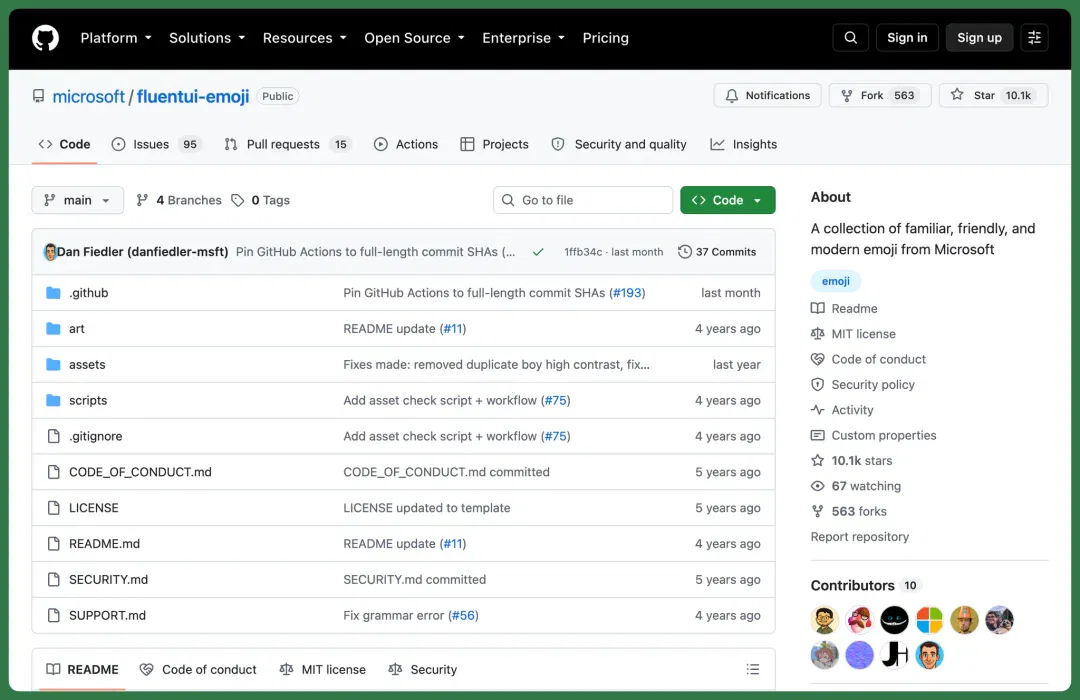Open the .github folder
Viewport: 1080px width, 700px height.
[x=89, y=293]
